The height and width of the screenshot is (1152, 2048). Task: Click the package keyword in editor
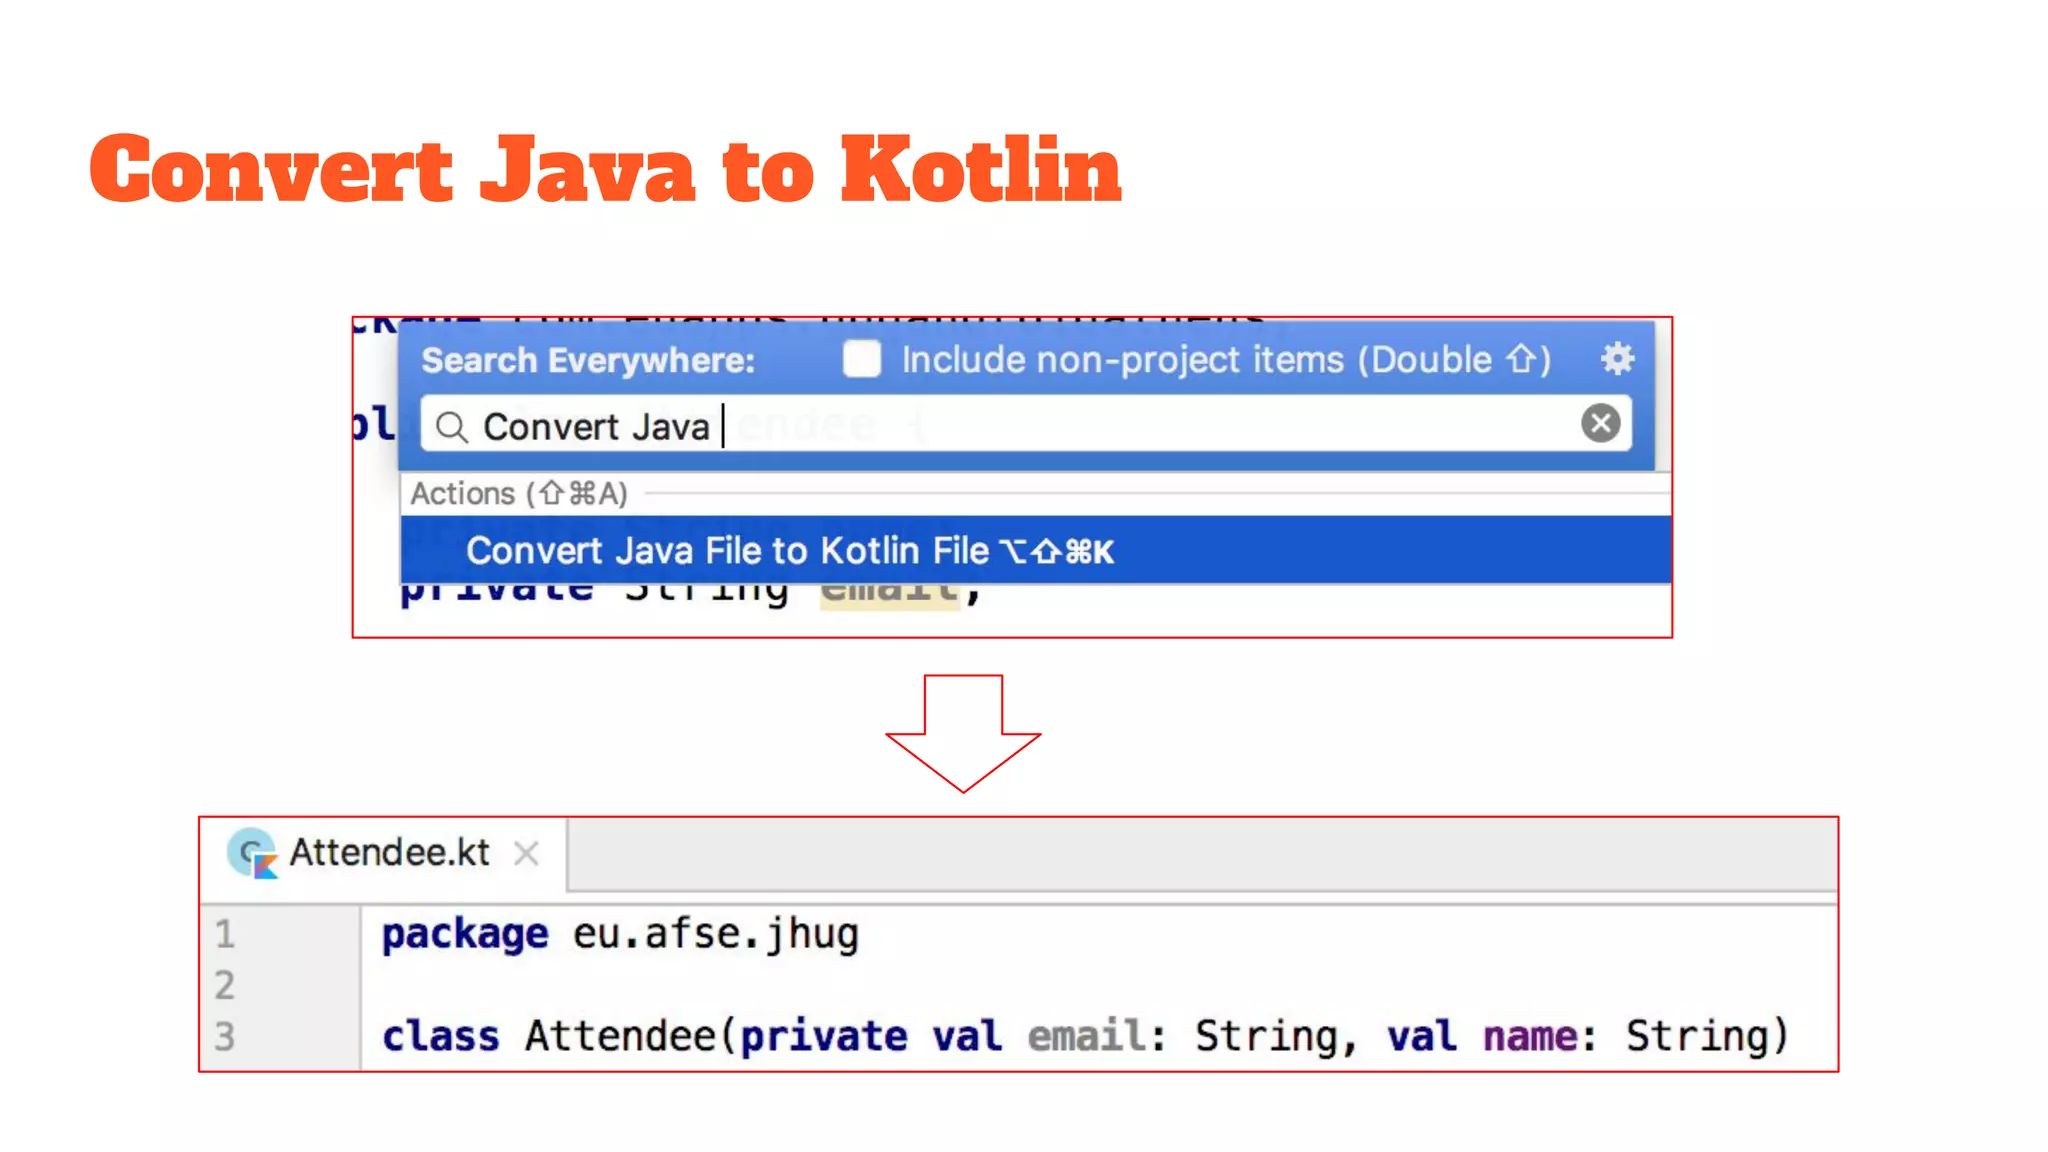(x=465, y=935)
